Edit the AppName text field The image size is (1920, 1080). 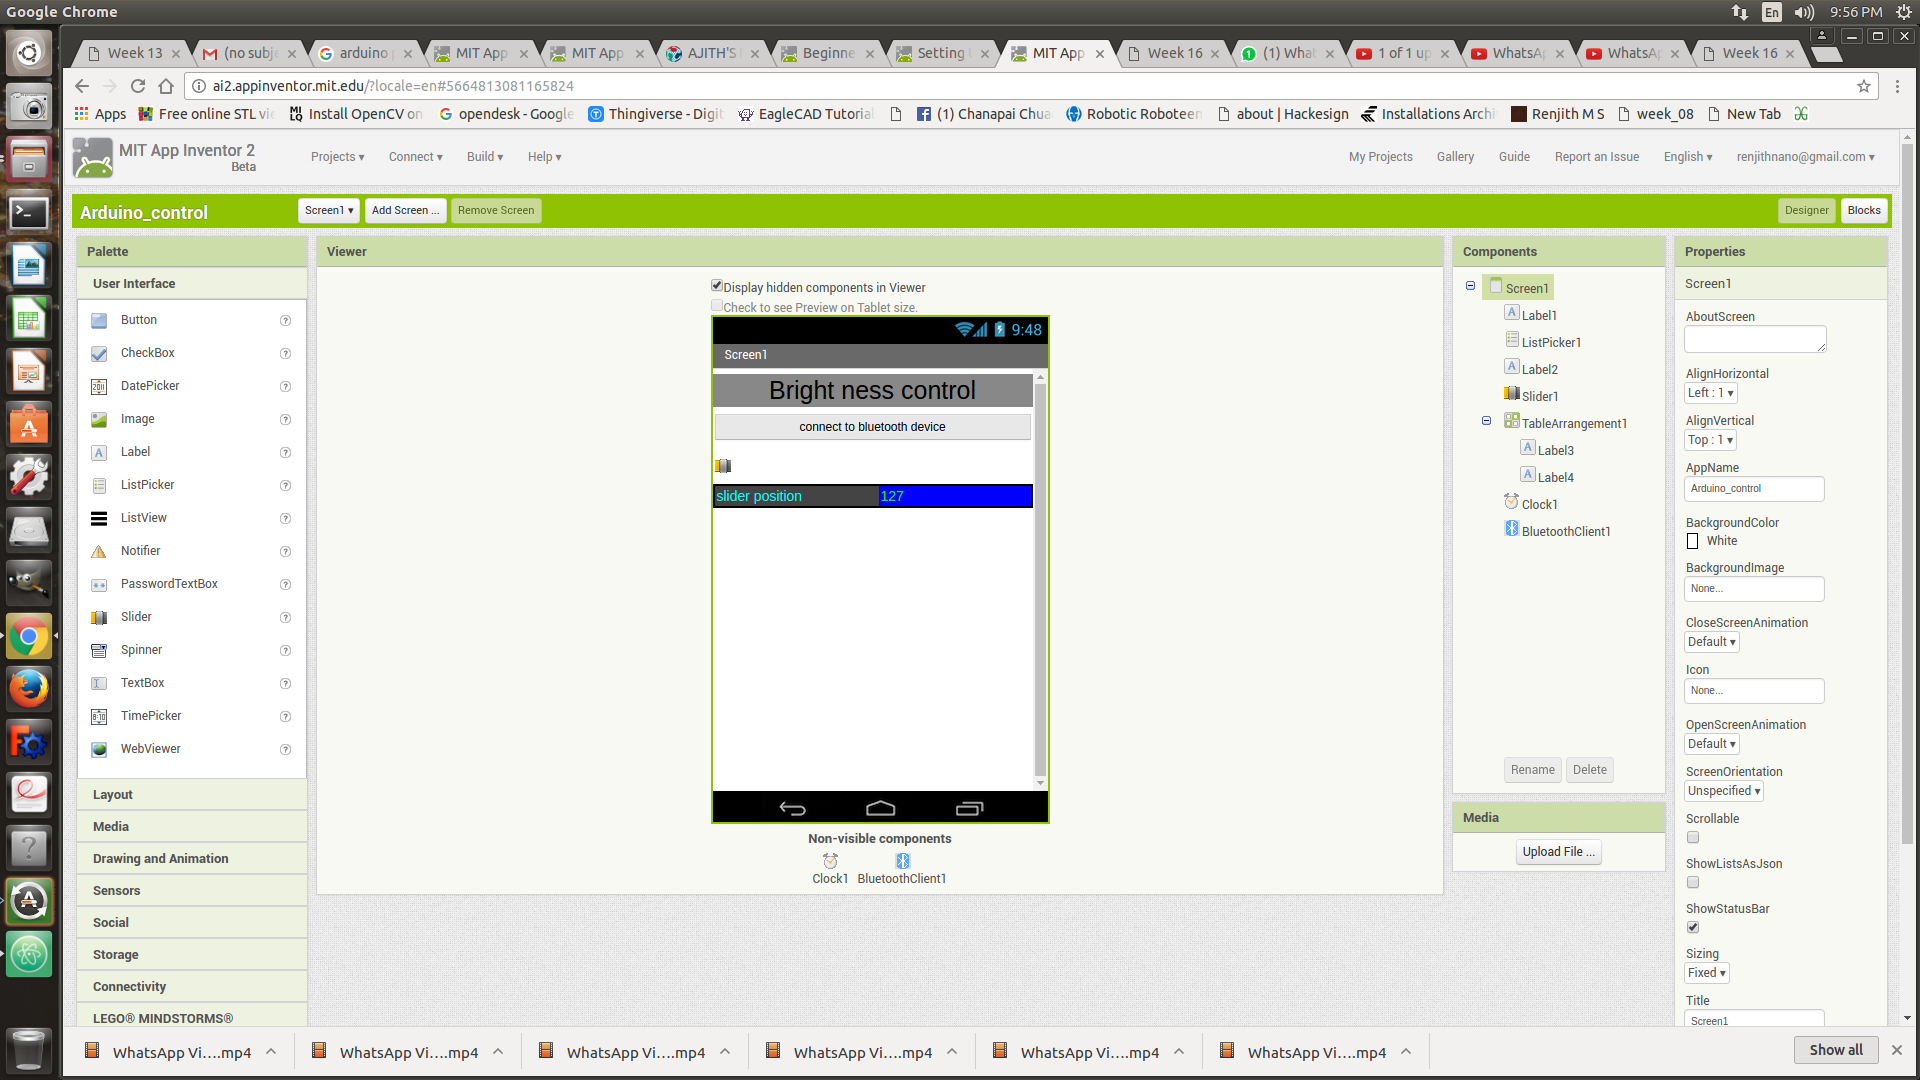click(1754, 489)
